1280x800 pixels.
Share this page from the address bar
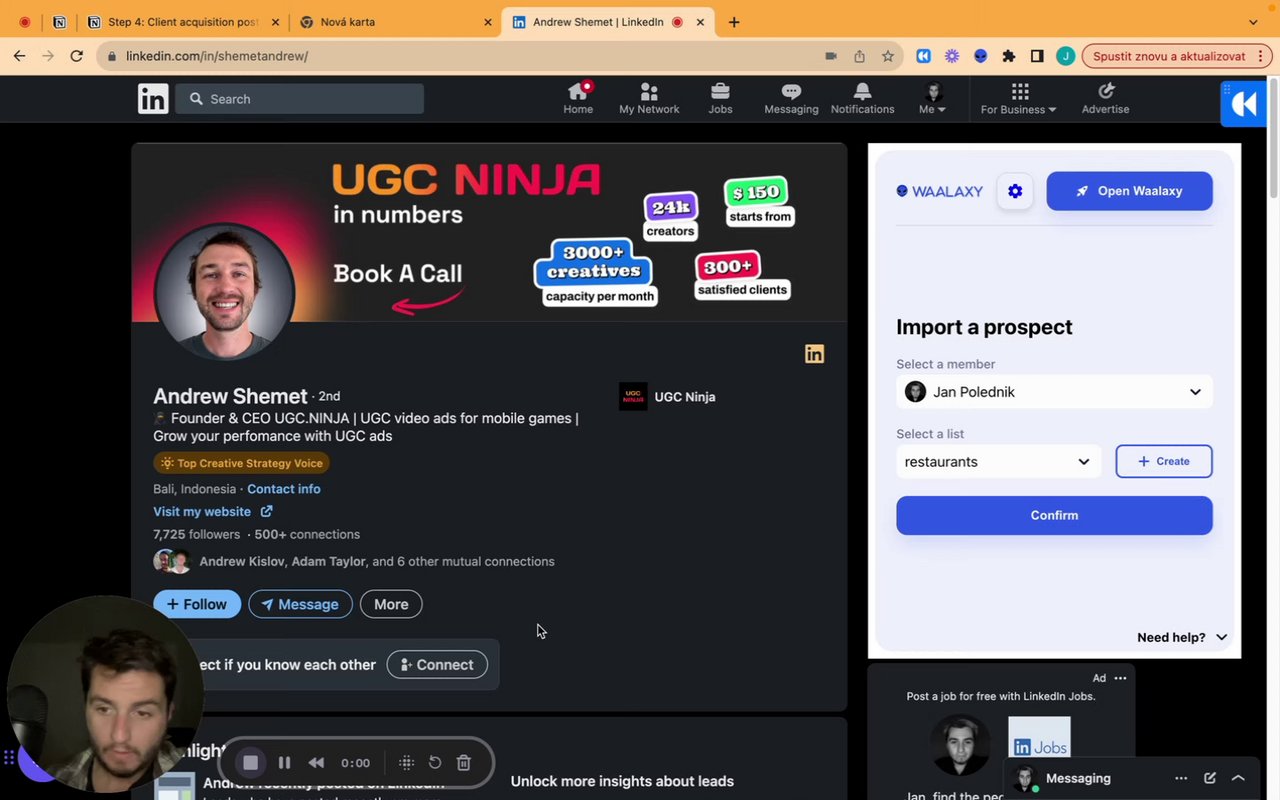tap(859, 56)
